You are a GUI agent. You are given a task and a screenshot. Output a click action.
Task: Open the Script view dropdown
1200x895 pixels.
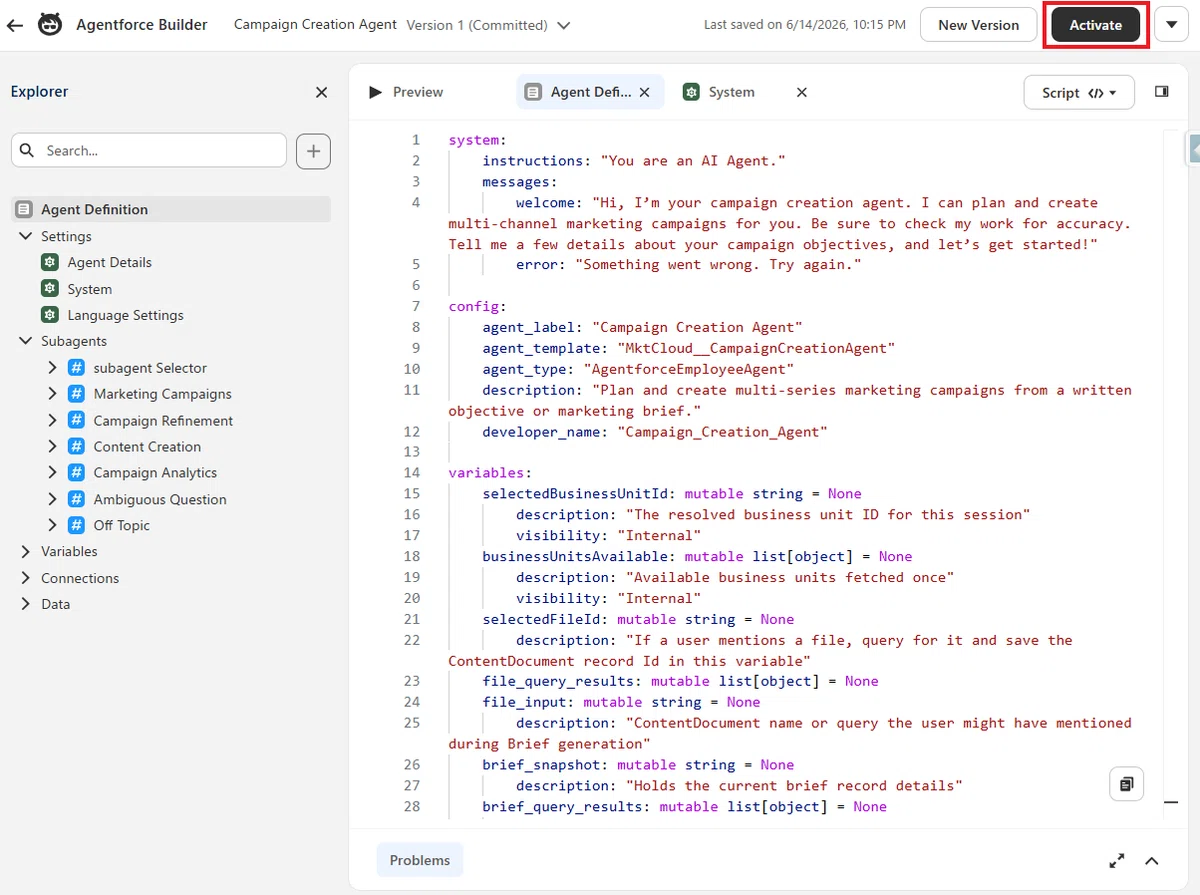[1079, 93]
